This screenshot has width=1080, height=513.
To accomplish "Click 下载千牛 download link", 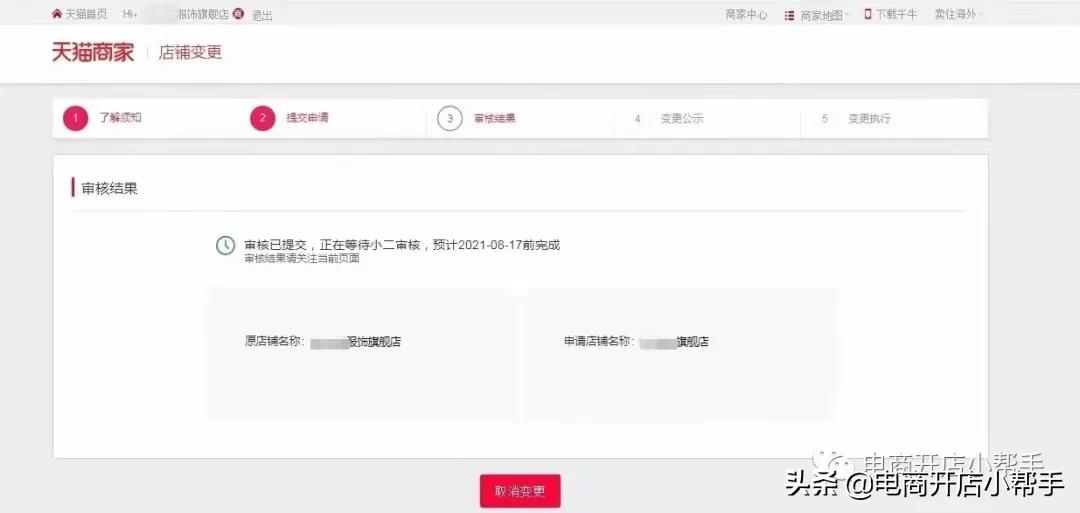I will (x=896, y=14).
